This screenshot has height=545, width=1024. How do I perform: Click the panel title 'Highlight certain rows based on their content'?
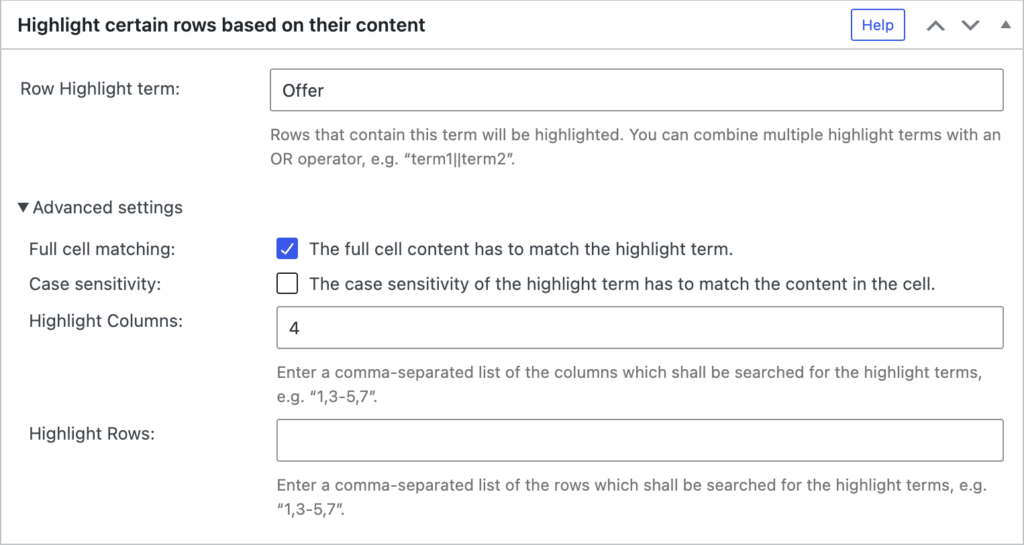(x=222, y=25)
